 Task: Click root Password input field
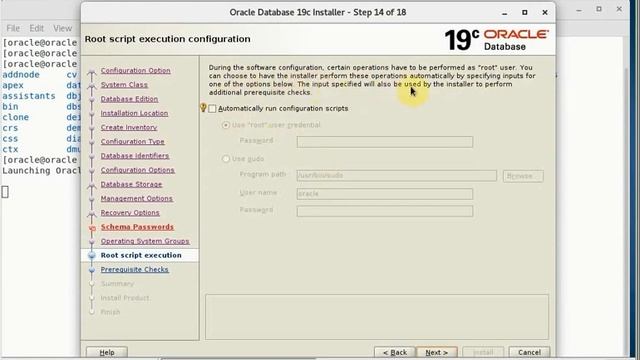(x=385, y=142)
